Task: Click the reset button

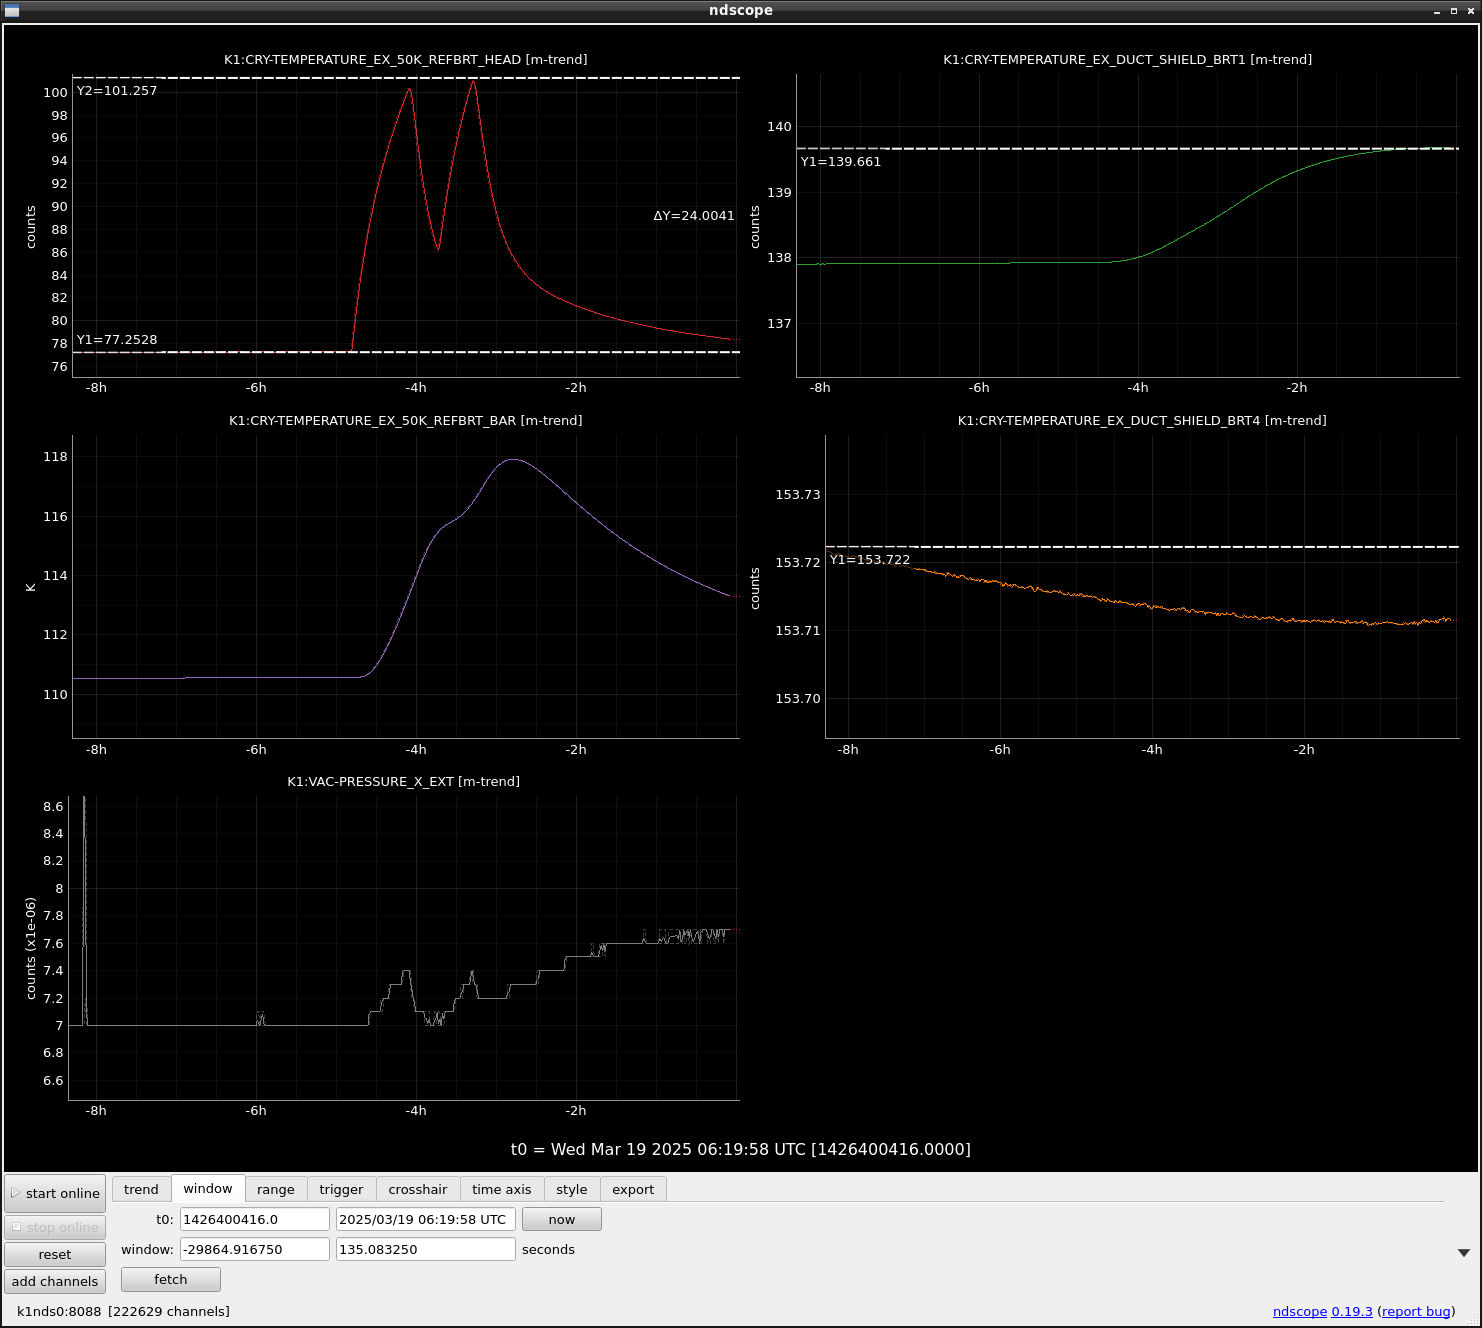Action: click(x=55, y=1254)
